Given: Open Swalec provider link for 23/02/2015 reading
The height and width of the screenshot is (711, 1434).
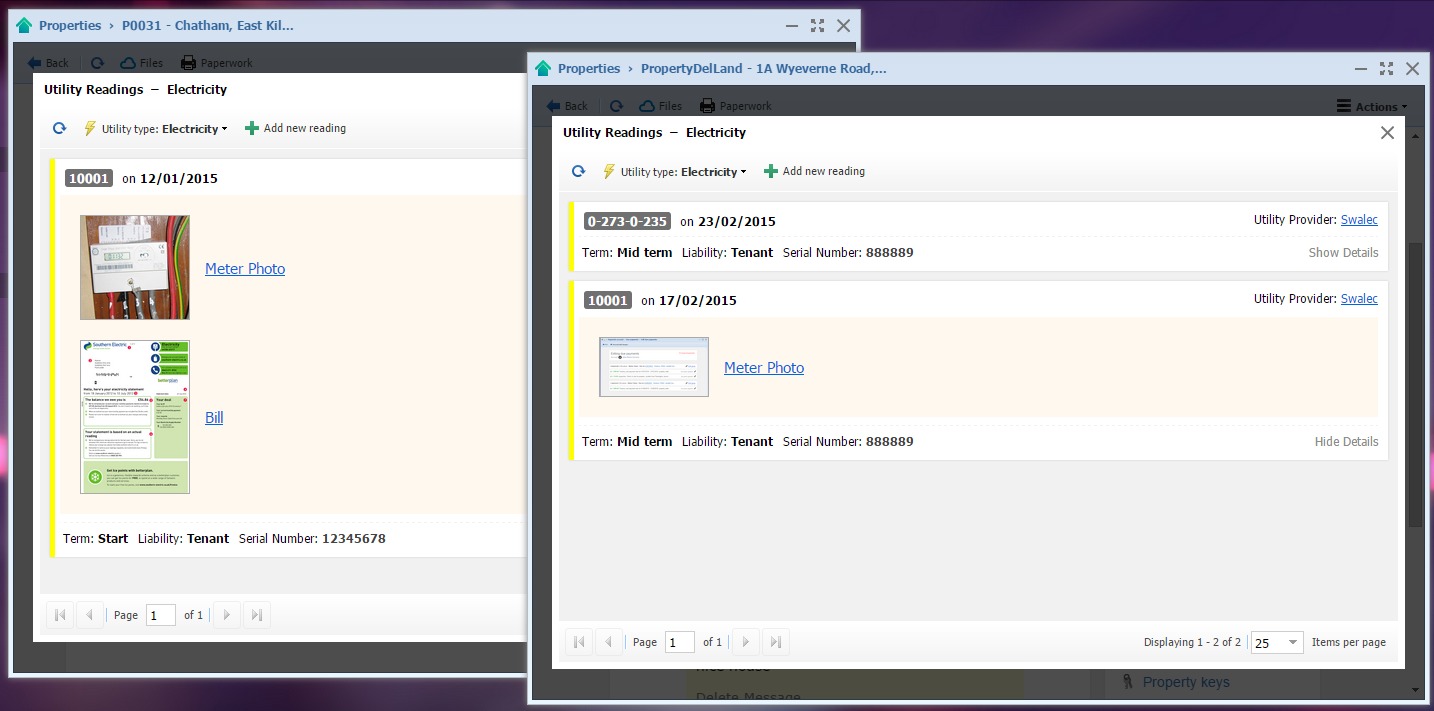Looking at the screenshot, I should [x=1359, y=220].
